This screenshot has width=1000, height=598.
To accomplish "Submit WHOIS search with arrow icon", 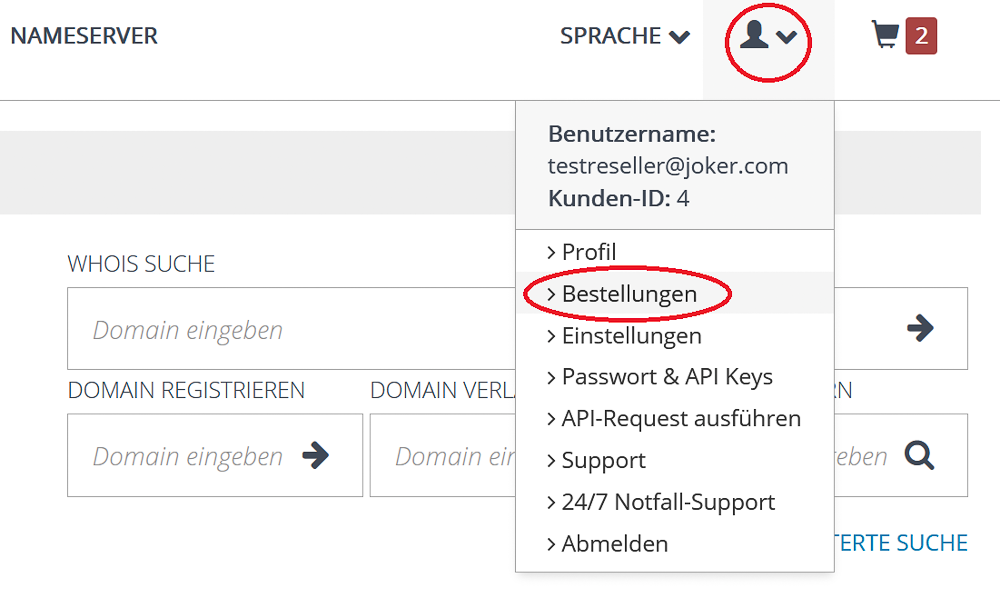I will [920, 328].
